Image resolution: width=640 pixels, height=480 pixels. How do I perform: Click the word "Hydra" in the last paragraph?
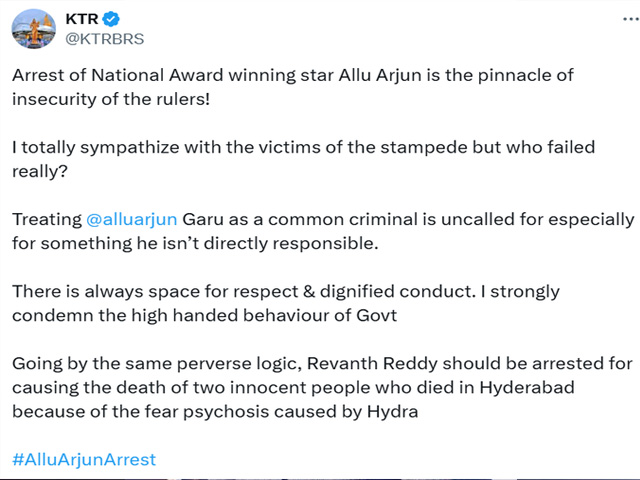[393, 411]
